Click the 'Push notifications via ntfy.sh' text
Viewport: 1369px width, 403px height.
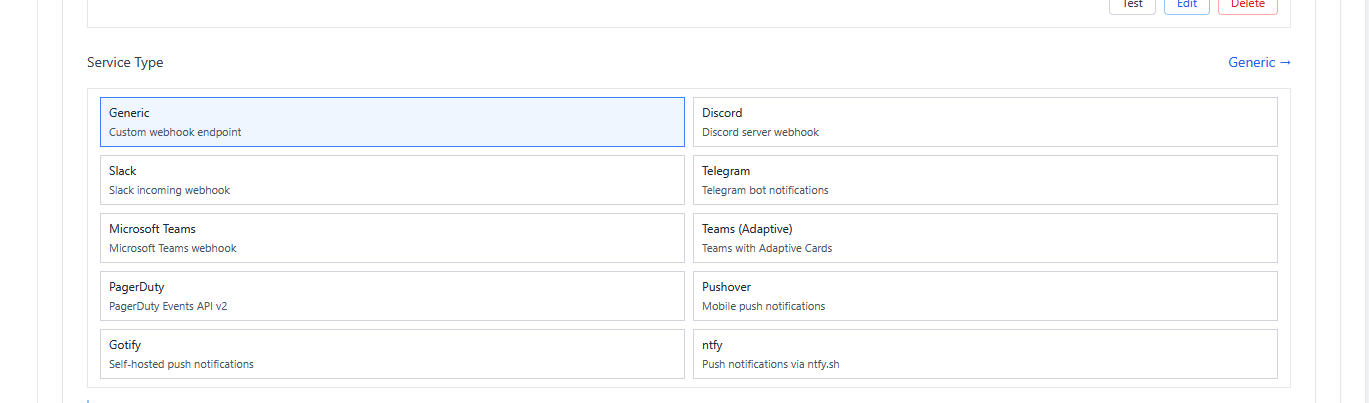[x=770, y=364]
